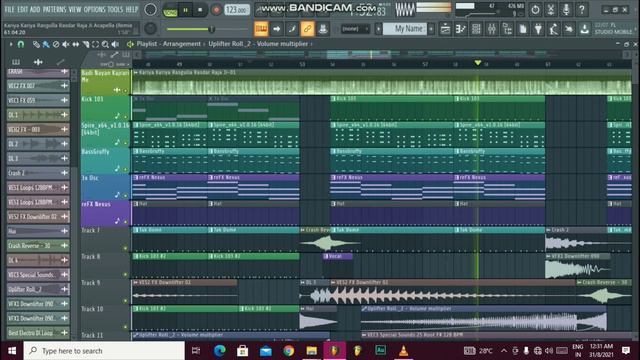This screenshot has width=640, height=360.
Task: Open the Mixer icon
Action: point(492,29)
